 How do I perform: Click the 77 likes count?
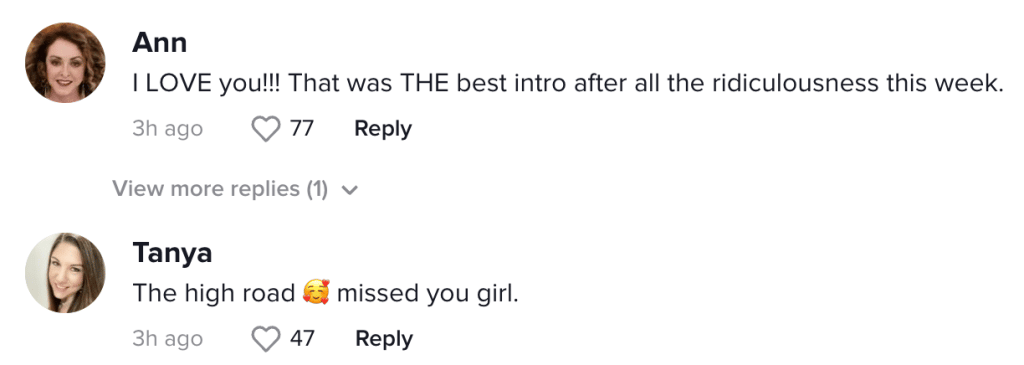tap(302, 129)
